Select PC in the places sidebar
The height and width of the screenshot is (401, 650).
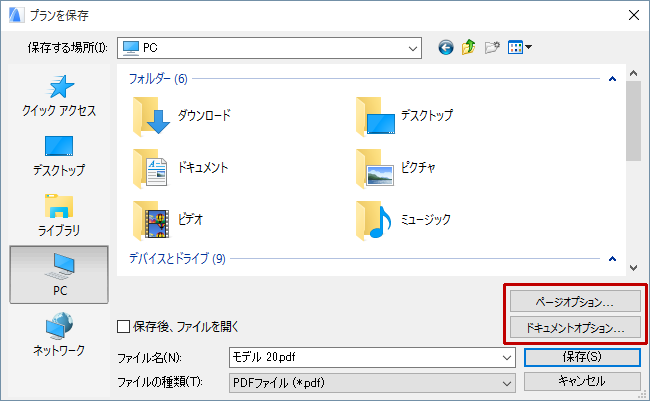(x=59, y=275)
